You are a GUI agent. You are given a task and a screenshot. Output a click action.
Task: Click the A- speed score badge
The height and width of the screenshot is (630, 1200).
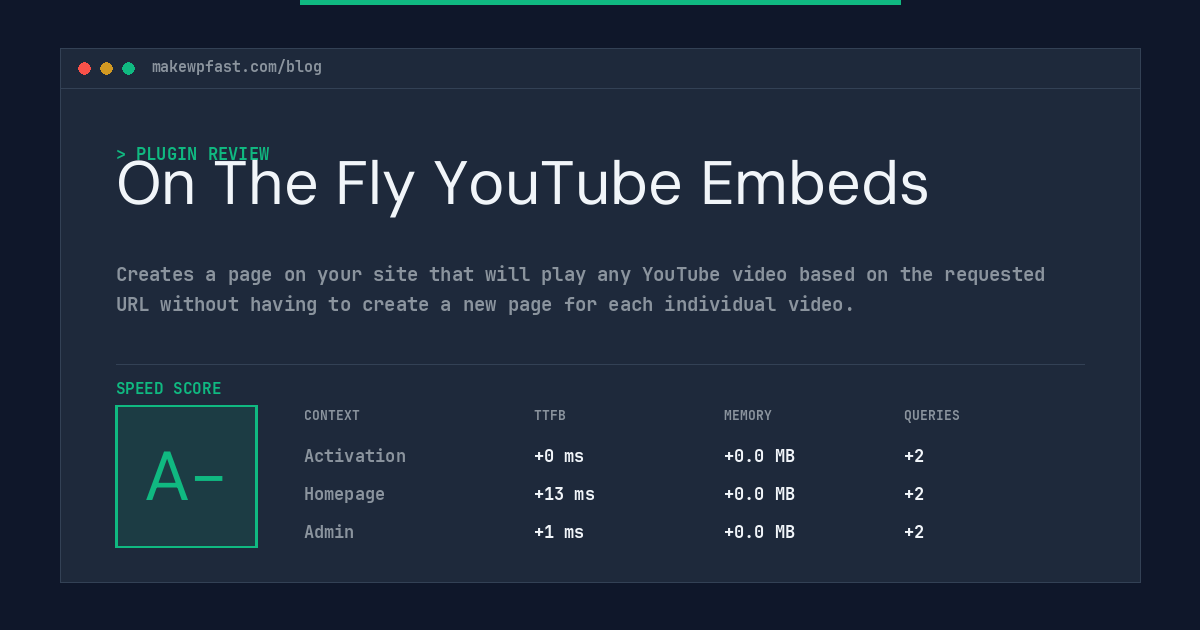point(186,476)
